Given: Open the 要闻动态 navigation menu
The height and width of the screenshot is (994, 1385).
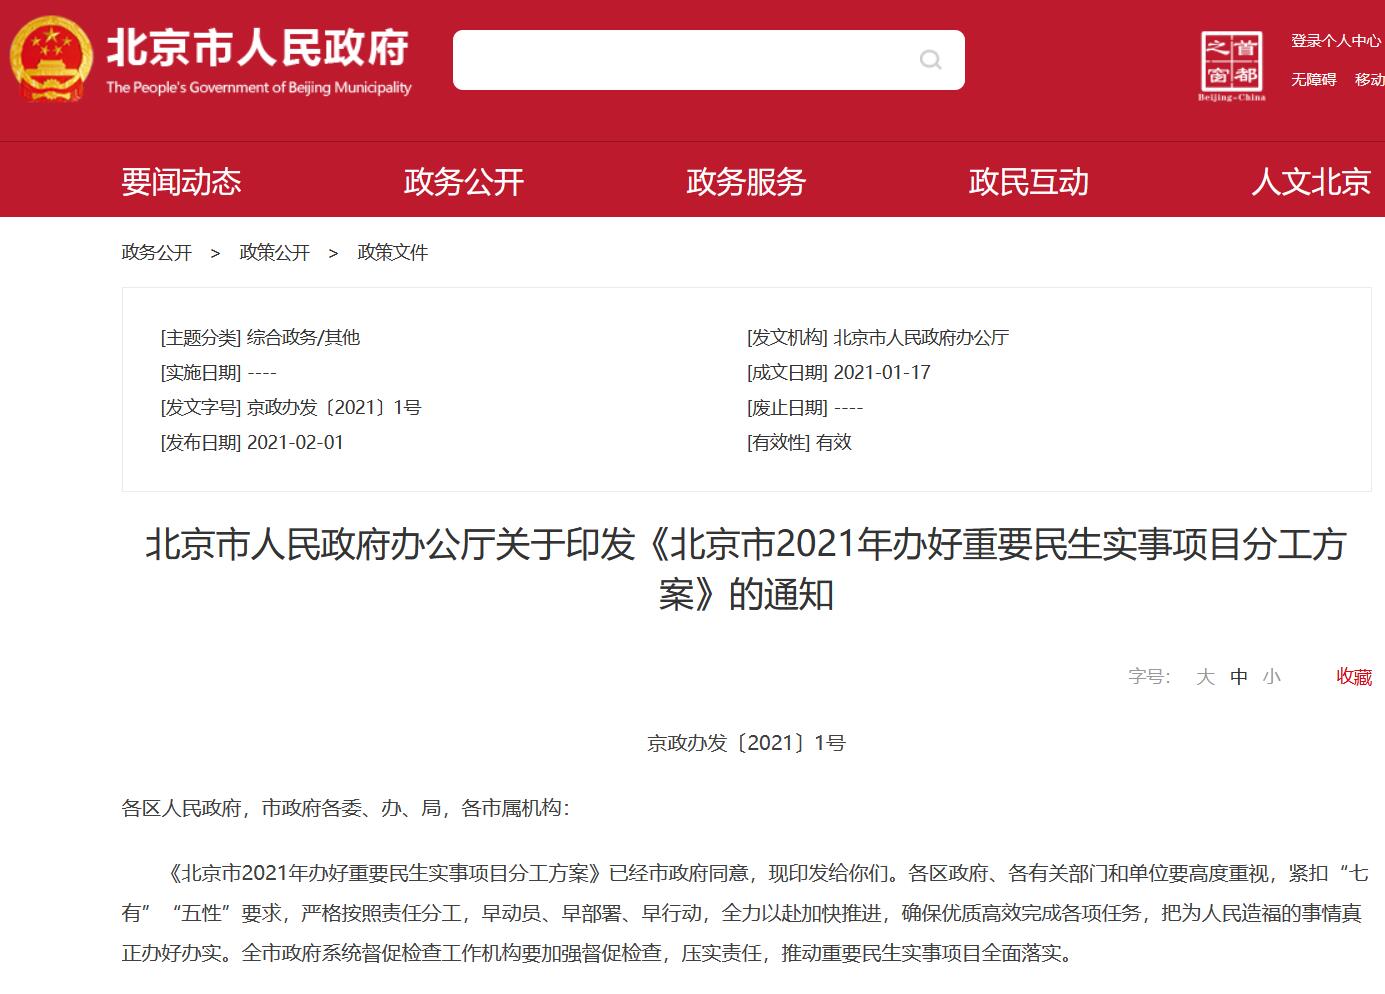Looking at the screenshot, I should (x=181, y=181).
